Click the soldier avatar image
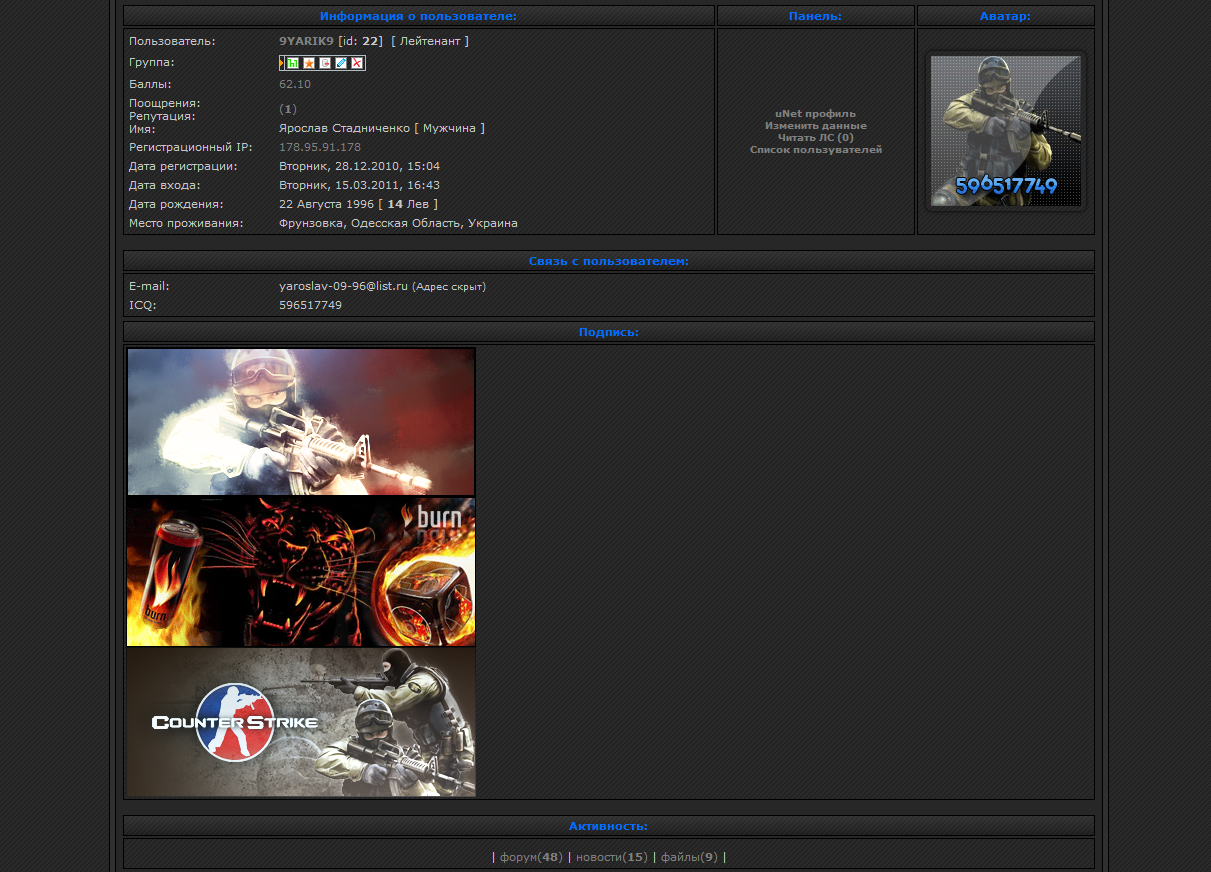 pos(1005,131)
